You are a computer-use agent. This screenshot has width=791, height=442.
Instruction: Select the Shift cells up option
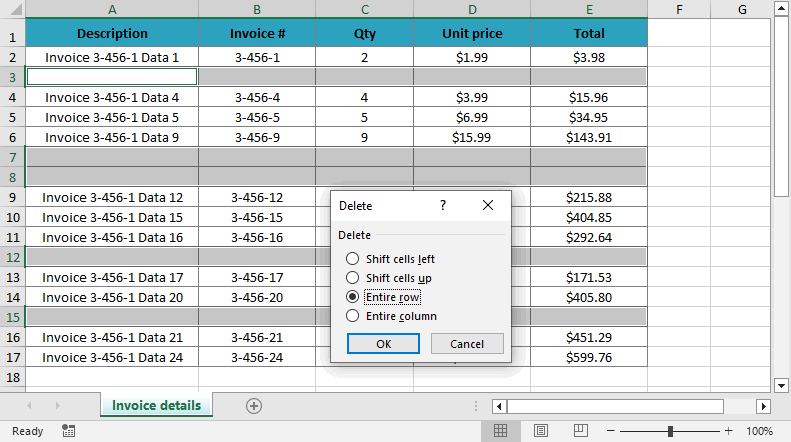[352, 278]
